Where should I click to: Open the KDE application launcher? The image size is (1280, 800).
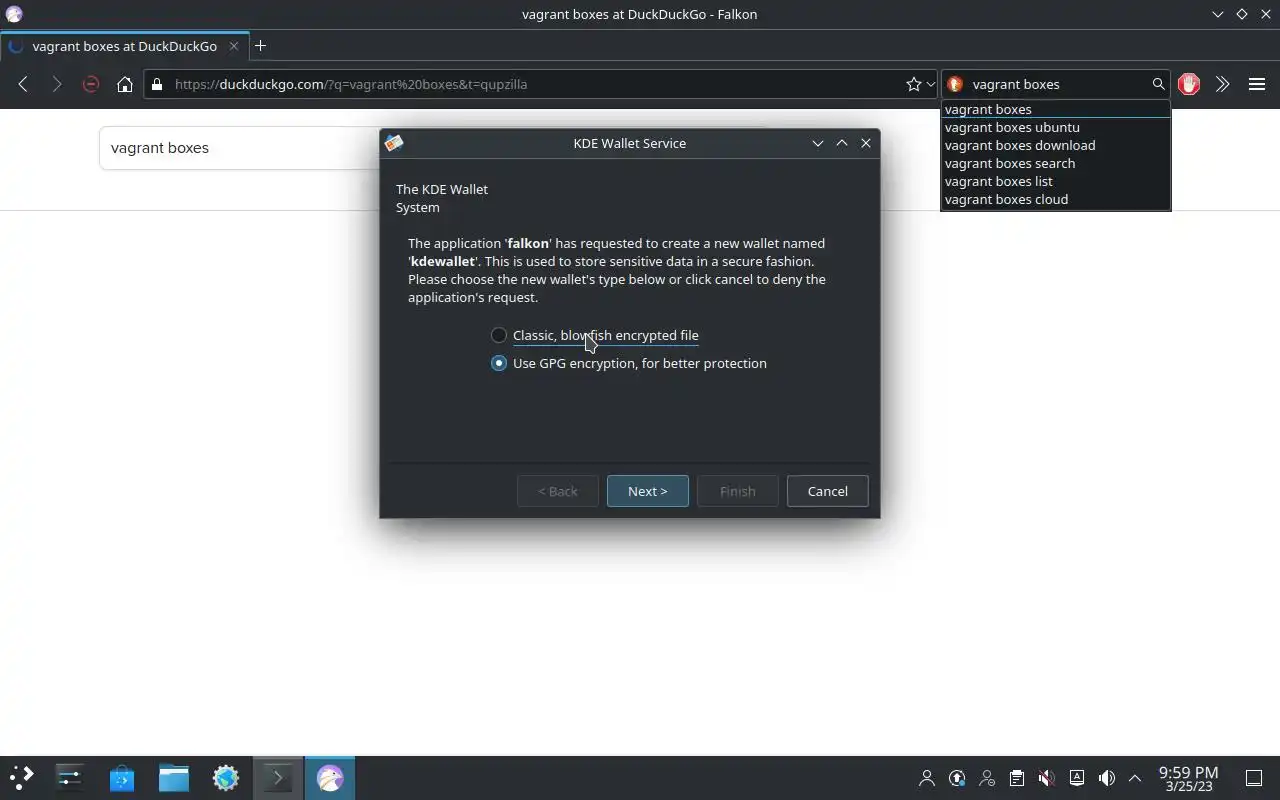pos(22,777)
